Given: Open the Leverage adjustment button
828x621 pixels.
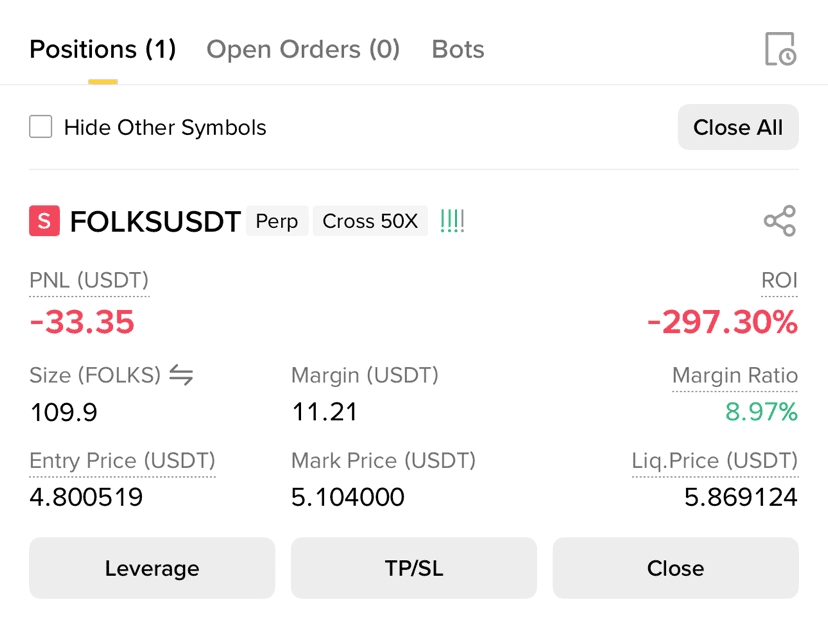Looking at the screenshot, I should click(152, 568).
